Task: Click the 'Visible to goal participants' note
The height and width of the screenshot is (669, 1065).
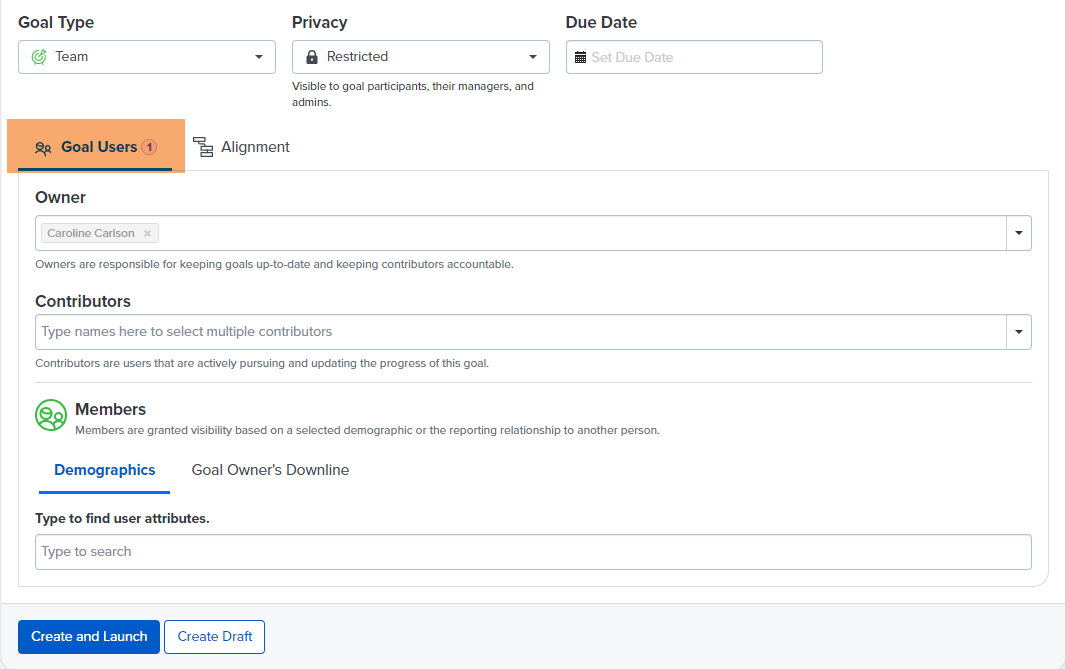Action: click(413, 94)
